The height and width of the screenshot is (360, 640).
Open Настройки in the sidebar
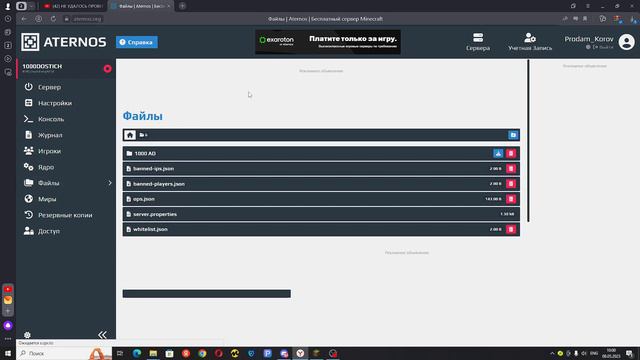click(55, 103)
